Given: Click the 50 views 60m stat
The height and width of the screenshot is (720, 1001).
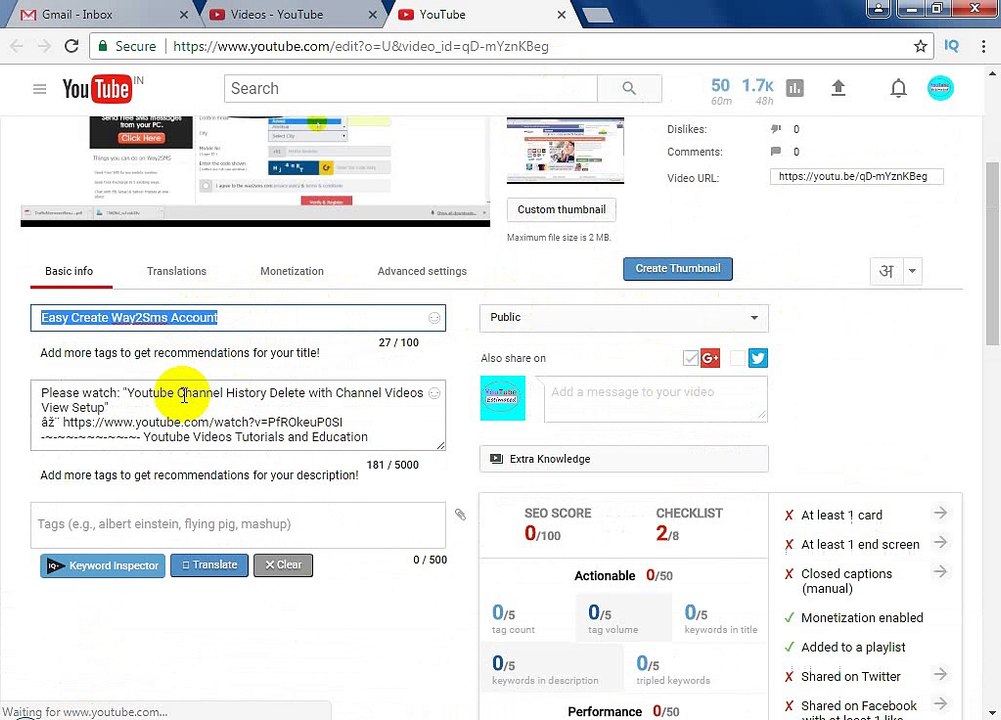Looking at the screenshot, I should (x=721, y=91).
